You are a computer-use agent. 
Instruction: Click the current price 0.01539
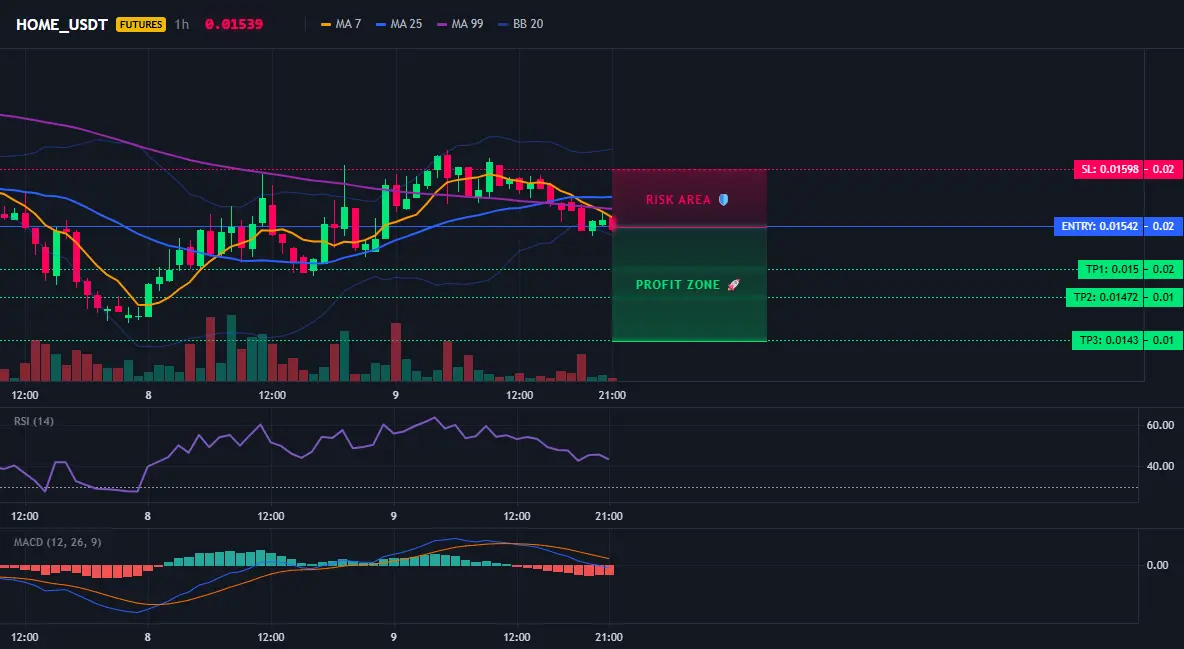[234, 24]
